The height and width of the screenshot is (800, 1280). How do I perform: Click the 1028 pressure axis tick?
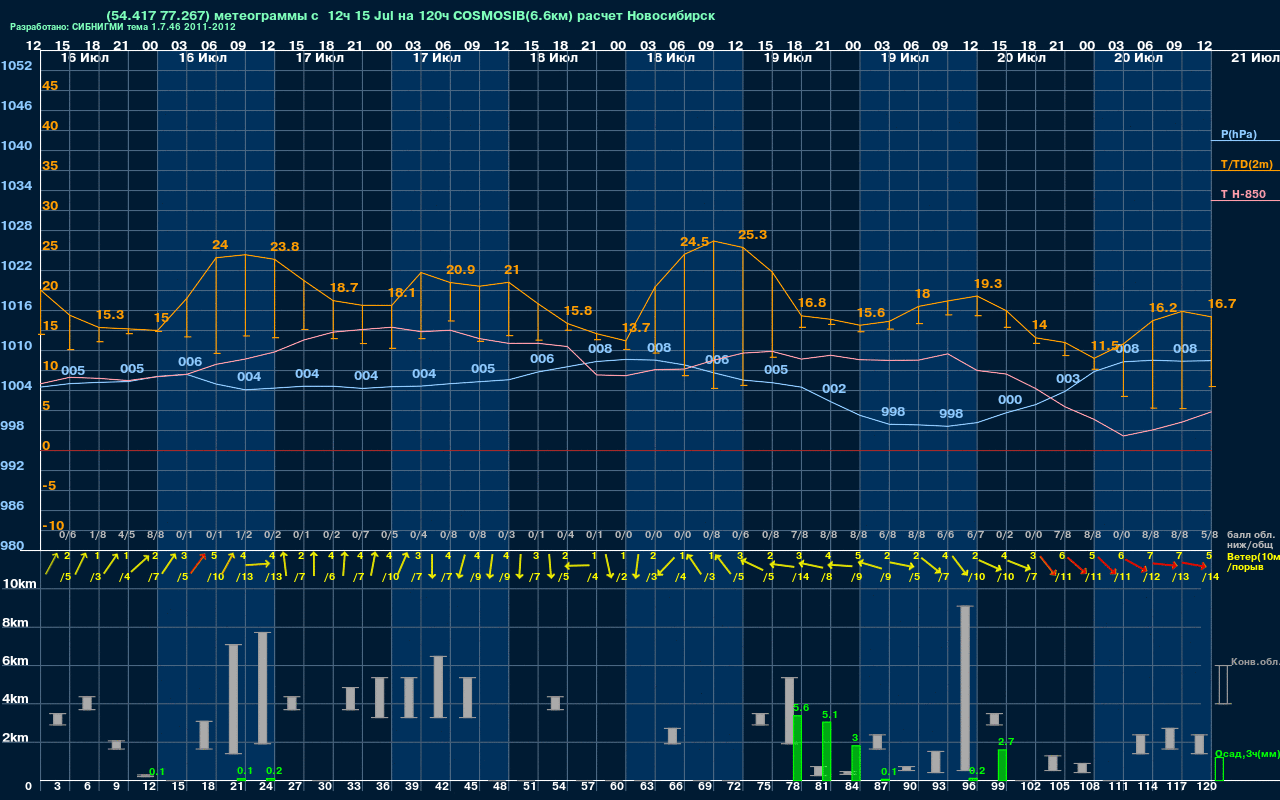tap(16, 226)
